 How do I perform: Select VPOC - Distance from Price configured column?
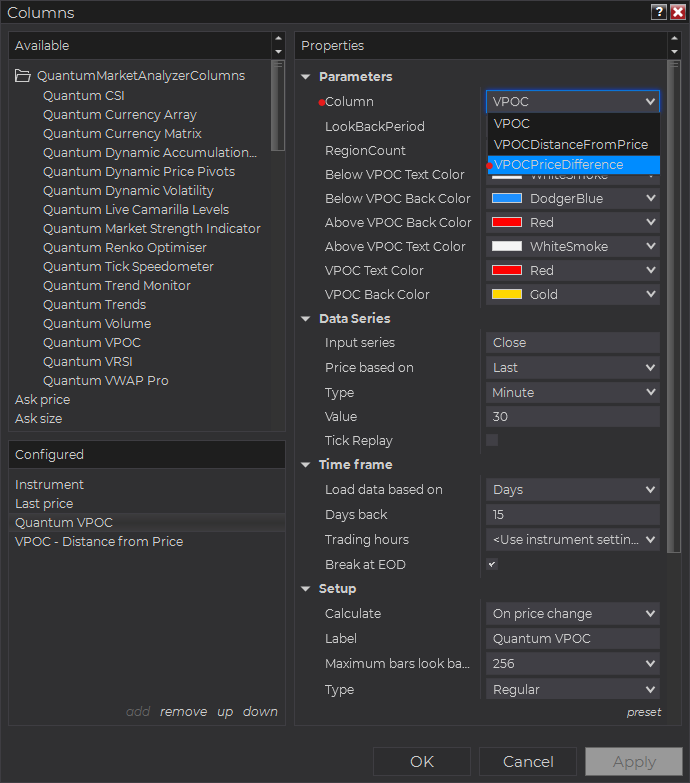coord(99,542)
